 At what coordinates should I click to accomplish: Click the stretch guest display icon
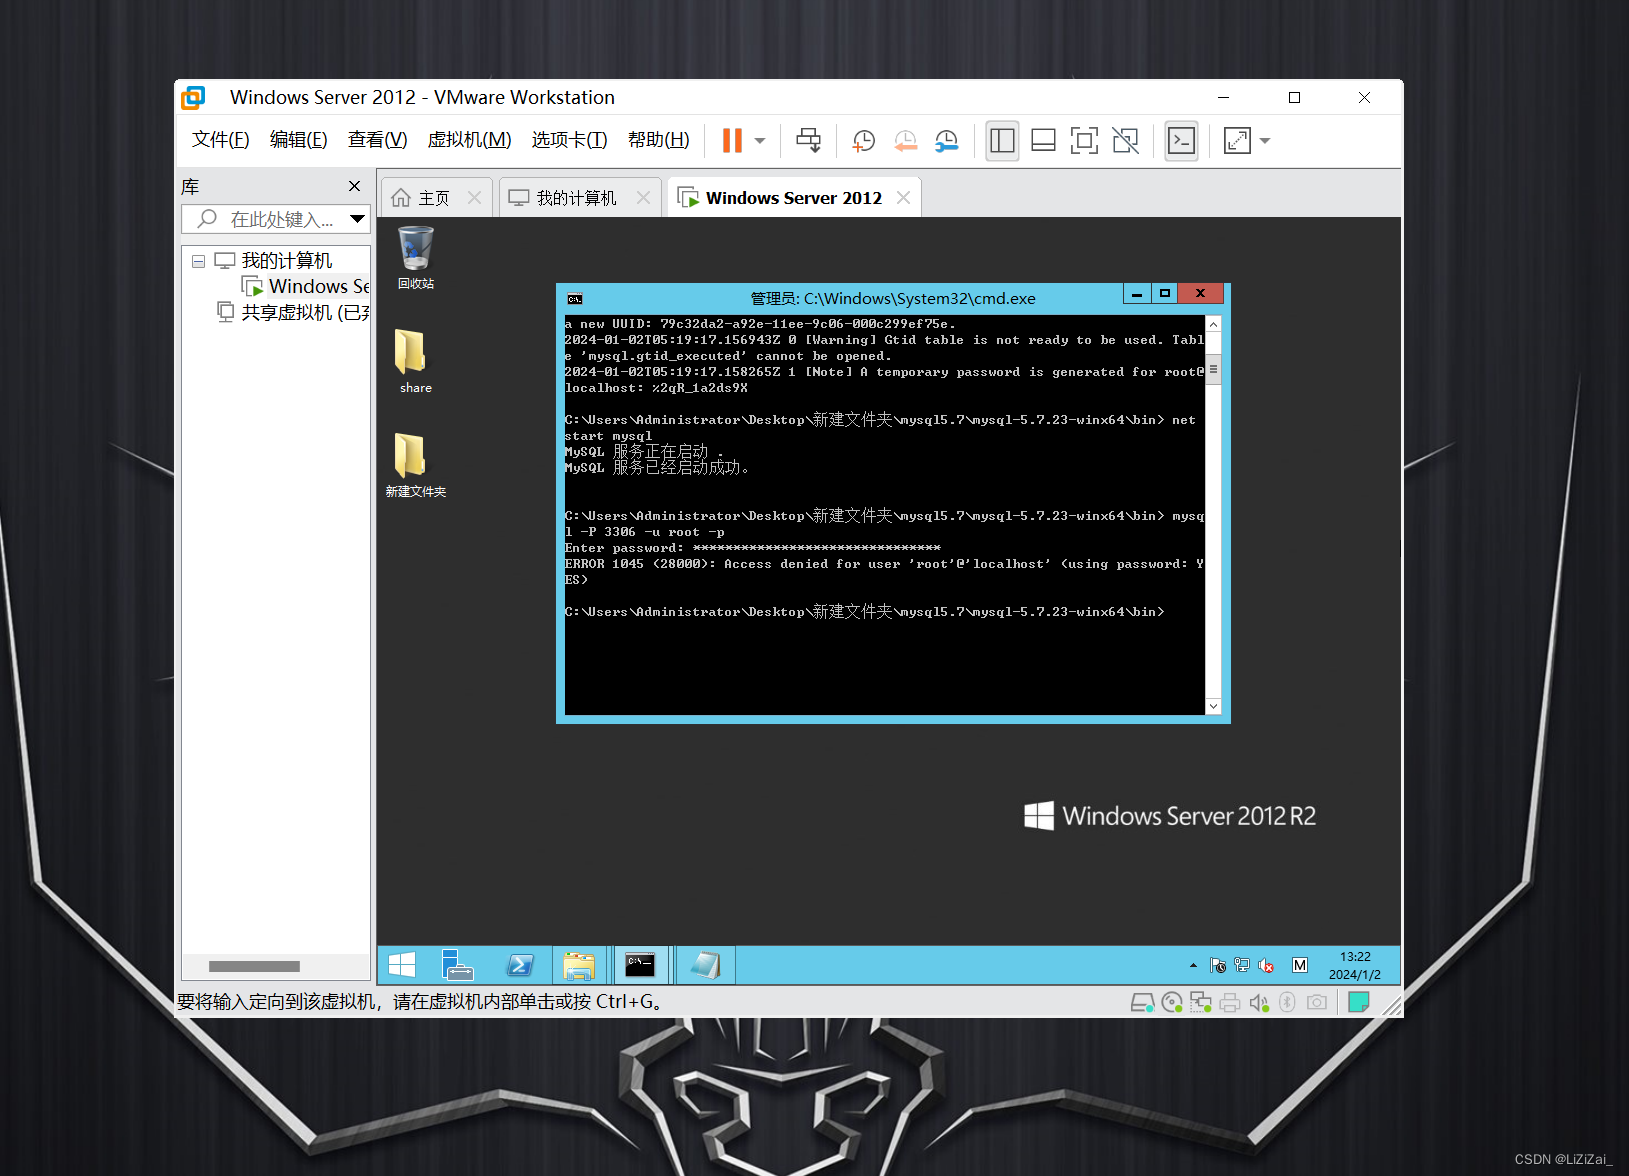click(1237, 141)
